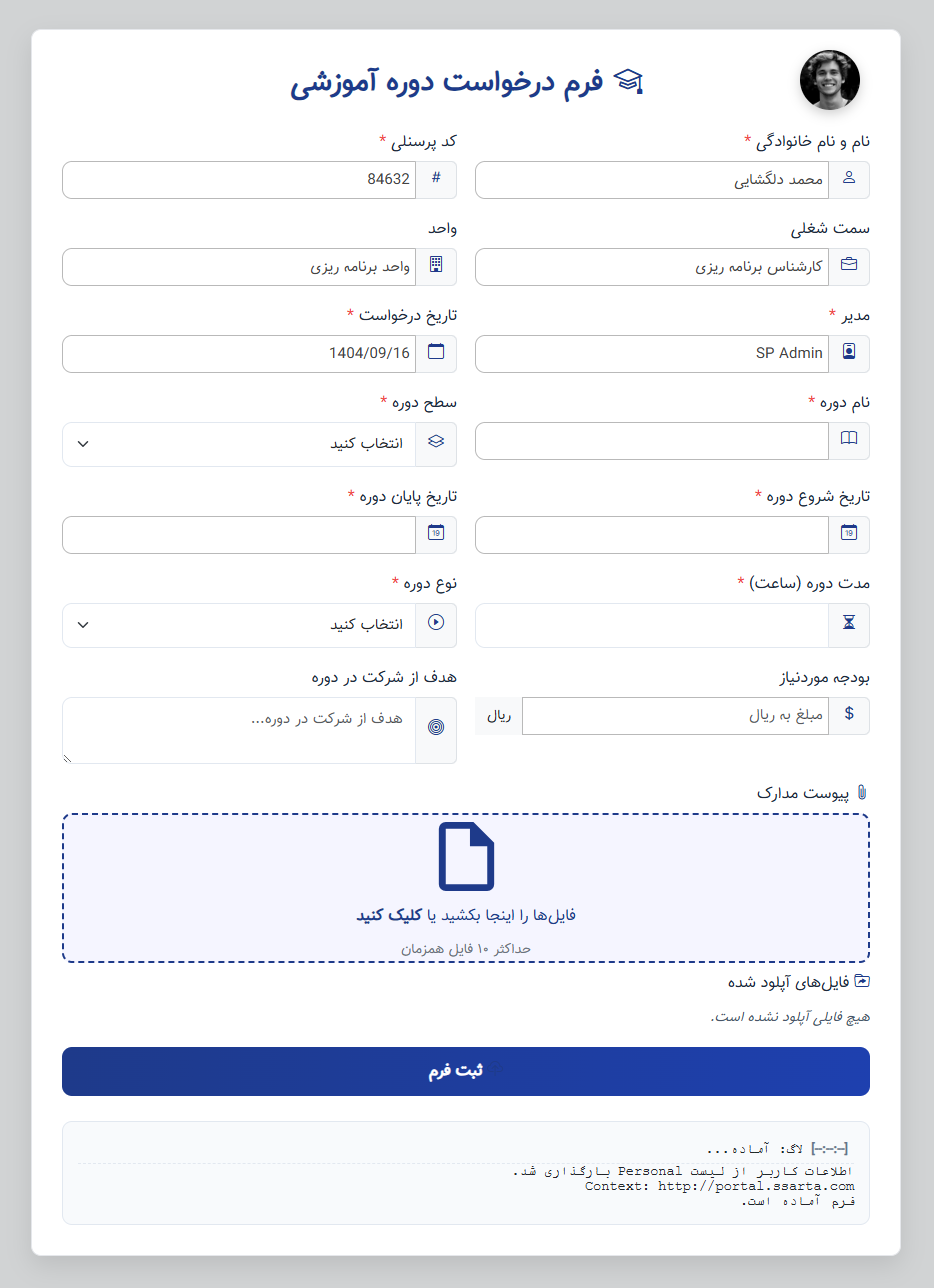Click the ID badge icon beside manager field
This screenshot has height=1288, width=934.
(x=849, y=353)
